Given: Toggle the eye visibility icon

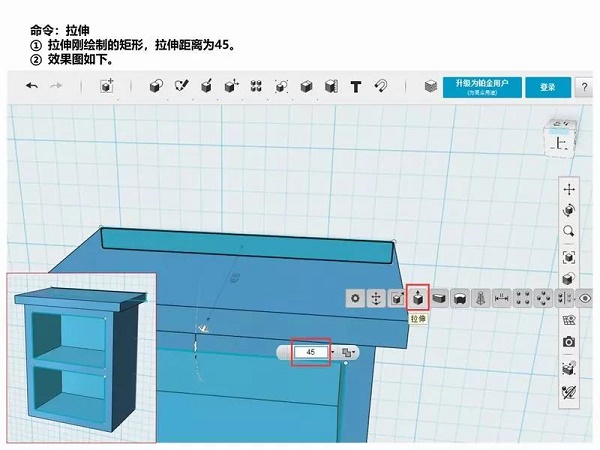Looking at the screenshot, I should point(585,298).
